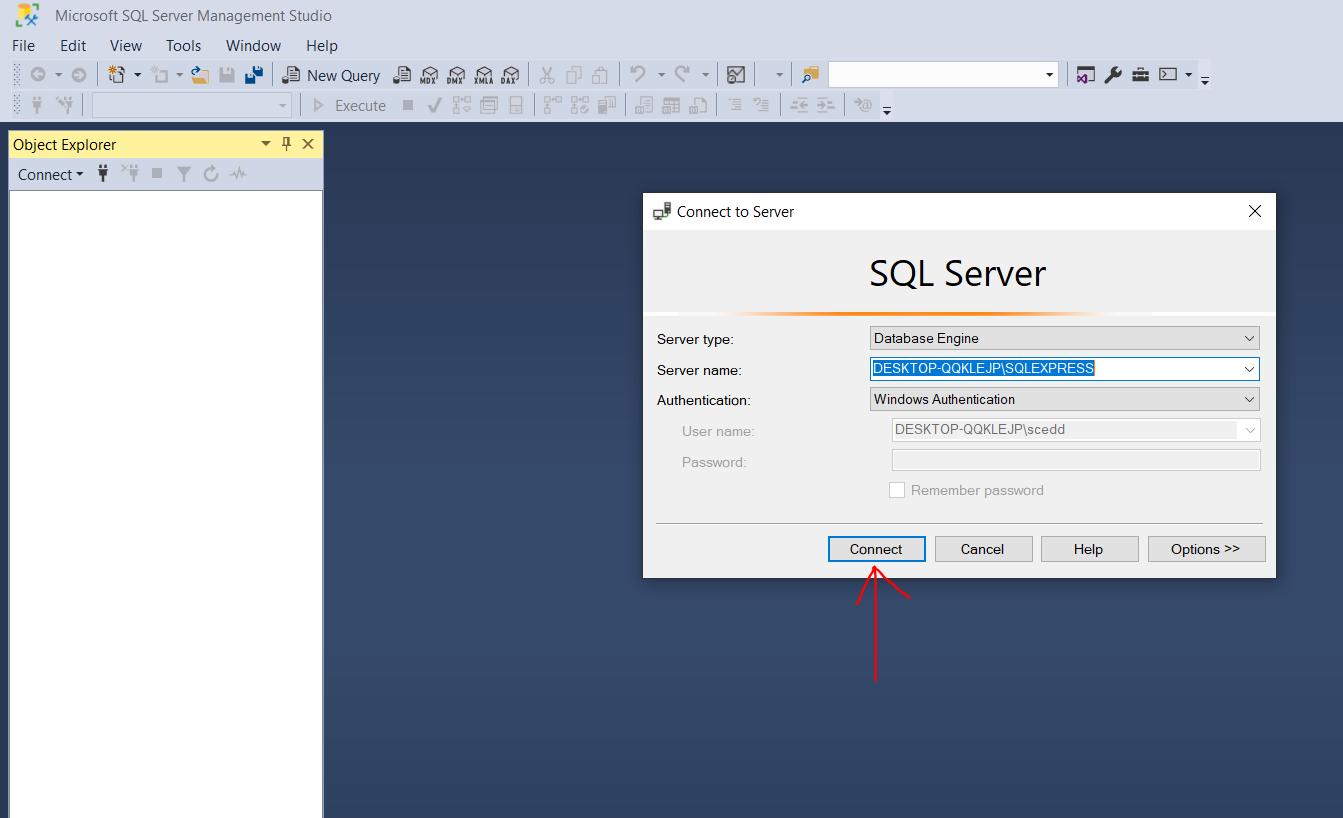Click the Cut scissors icon
This screenshot has width=1343, height=818.
point(547,75)
